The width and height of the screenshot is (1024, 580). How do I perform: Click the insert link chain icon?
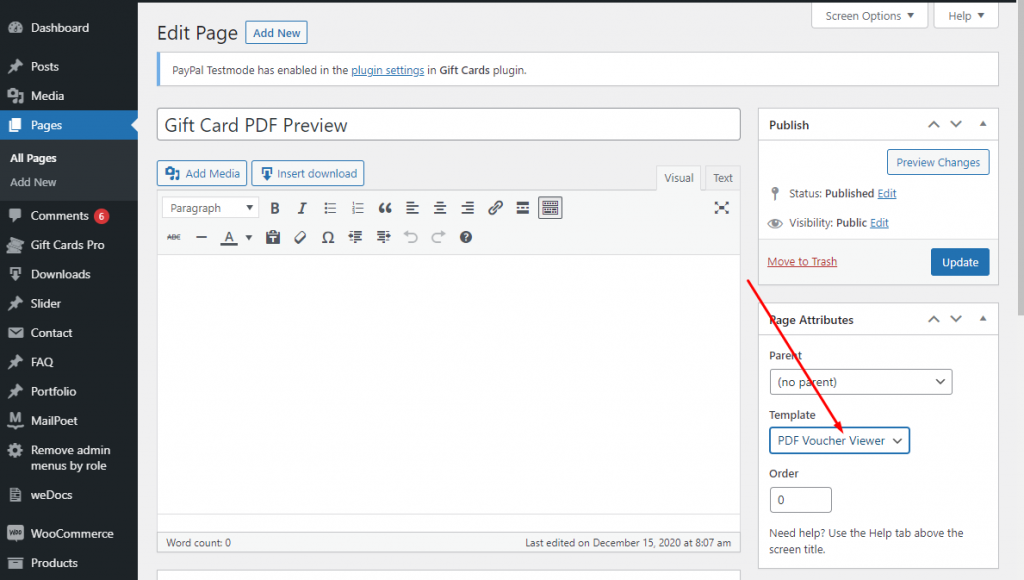coord(495,208)
